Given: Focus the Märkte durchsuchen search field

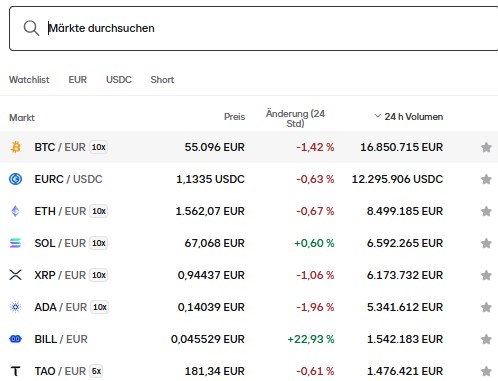Looking at the screenshot, I should [x=253, y=28].
